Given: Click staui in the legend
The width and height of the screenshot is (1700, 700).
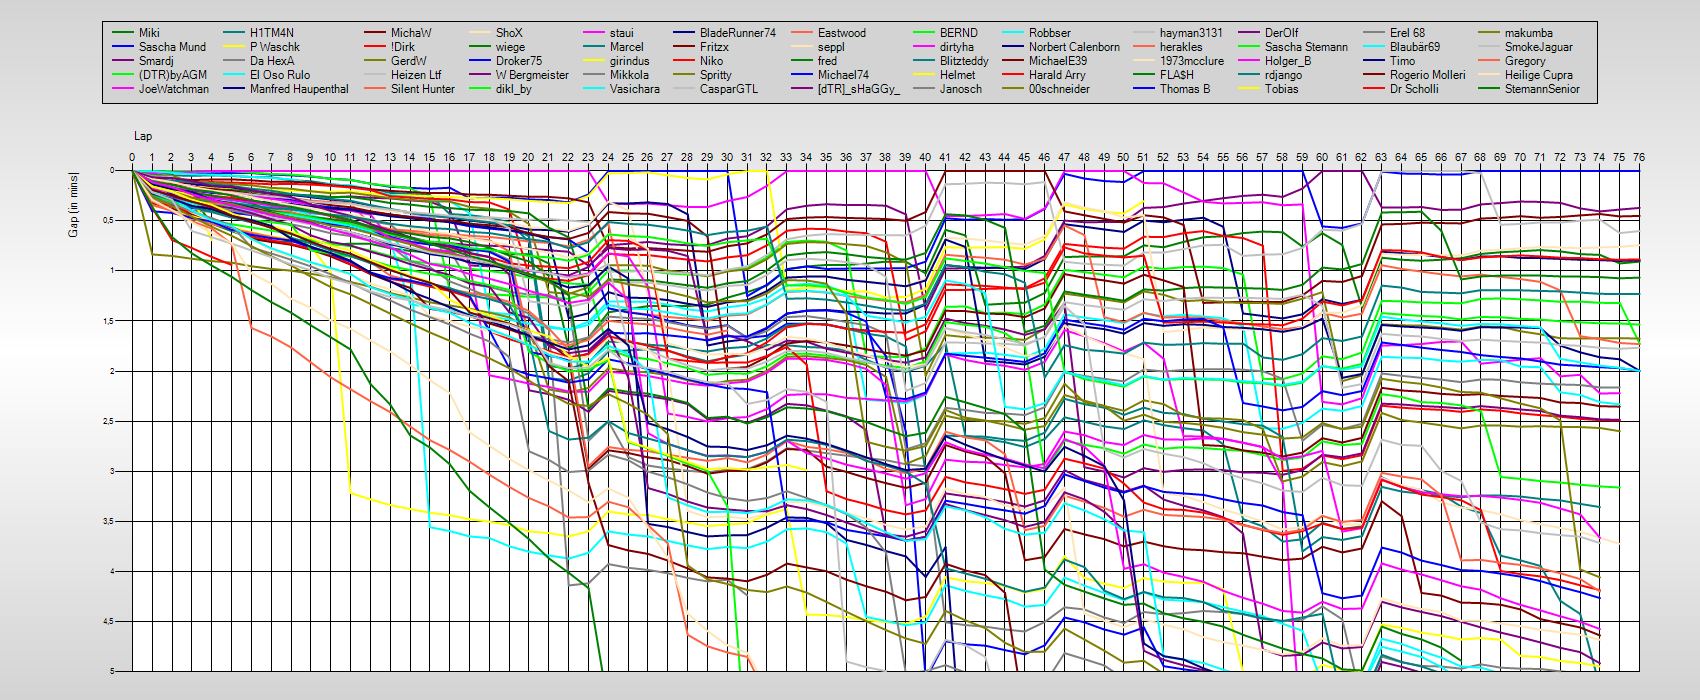Looking at the screenshot, I should coord(622,33).
